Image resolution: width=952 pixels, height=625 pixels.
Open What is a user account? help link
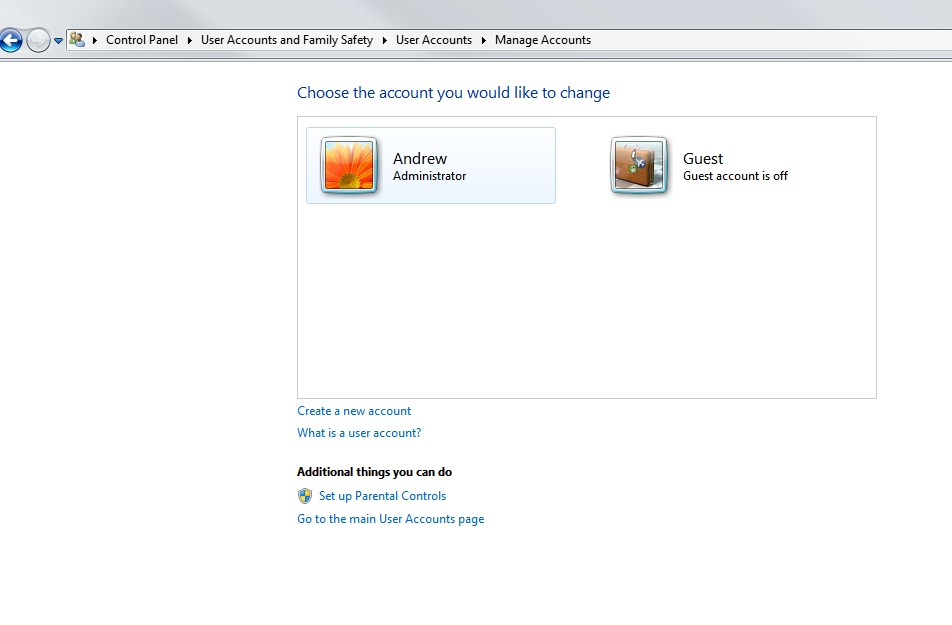click(x=359, y=433)
